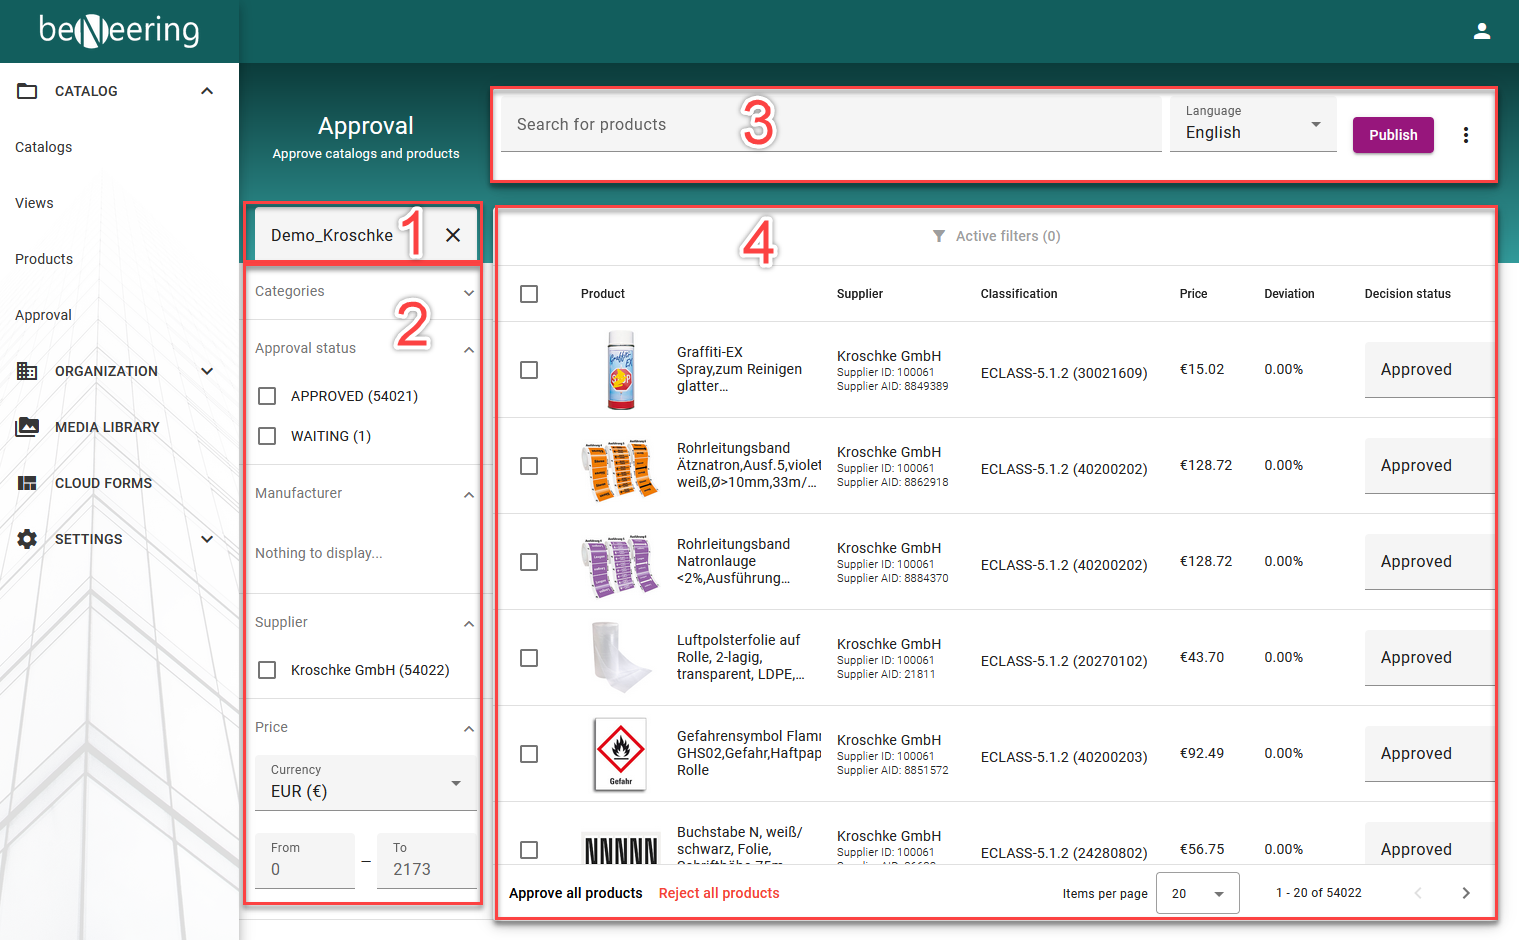
Task: Click ECLASS-5.1.2 (30021609) classification
Action: point(1064,373)
